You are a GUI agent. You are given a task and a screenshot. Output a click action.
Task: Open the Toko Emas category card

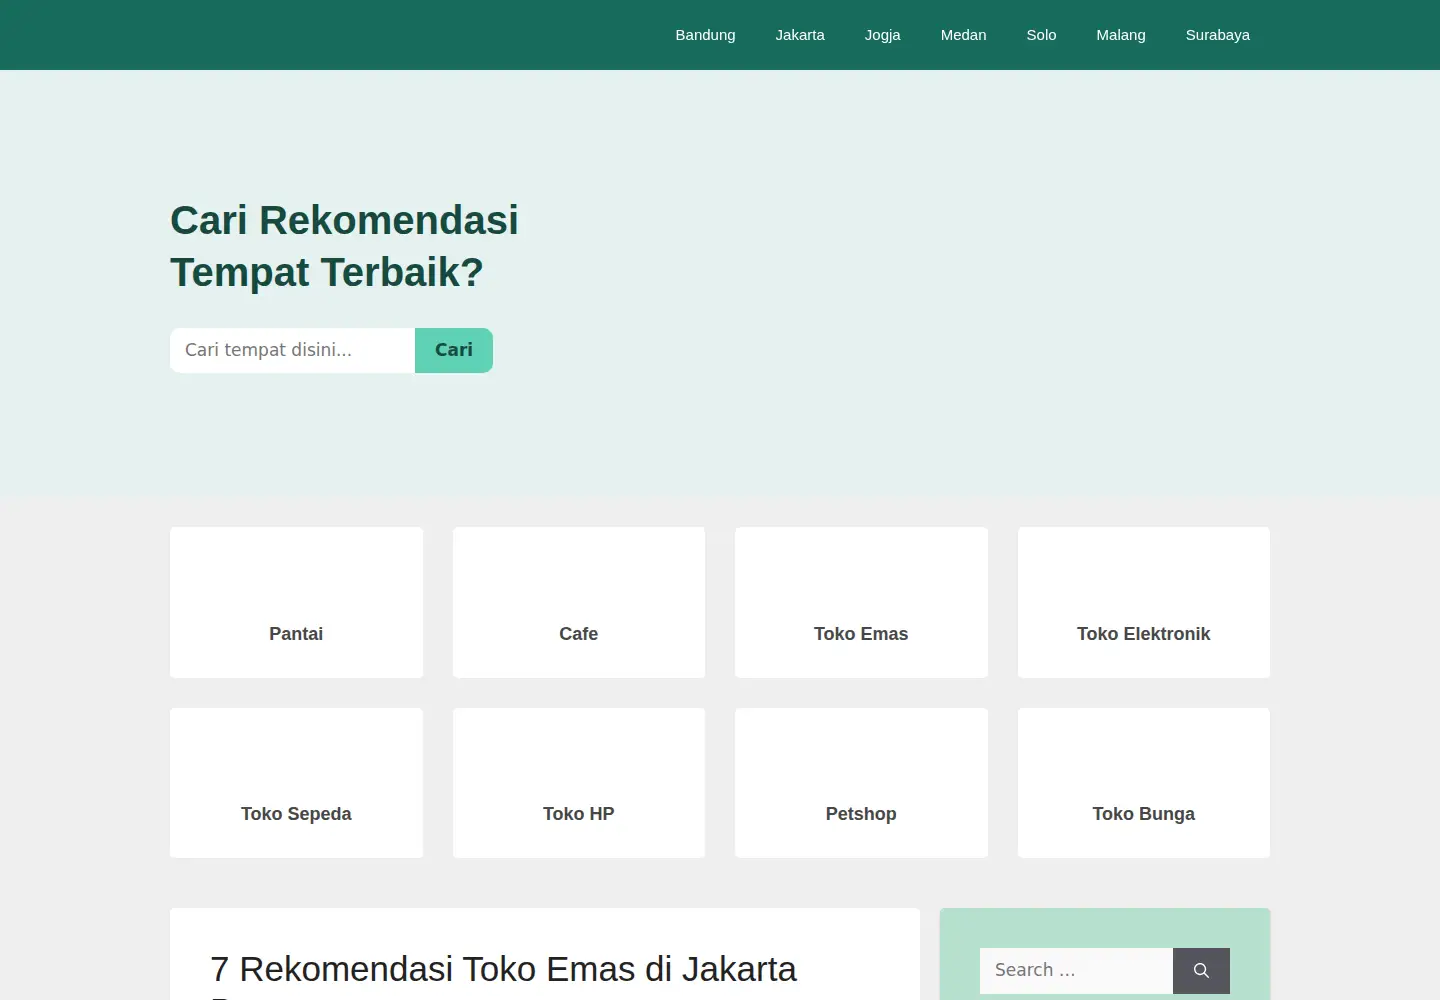click(x=861, y=602)
